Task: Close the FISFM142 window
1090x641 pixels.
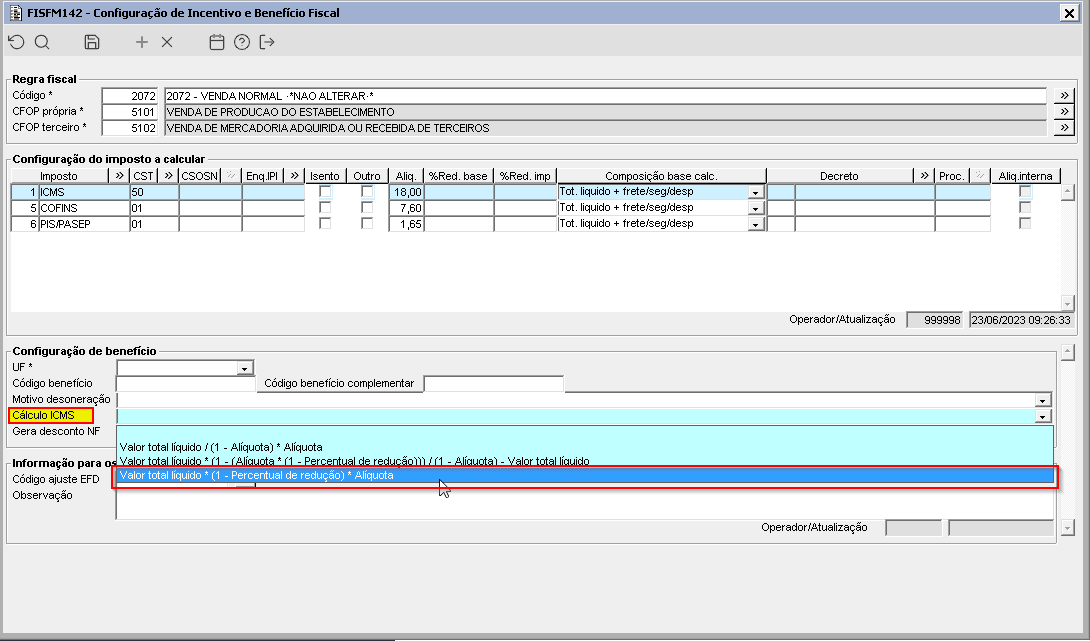Action: pyautogui.click(x=1069, y=13)
